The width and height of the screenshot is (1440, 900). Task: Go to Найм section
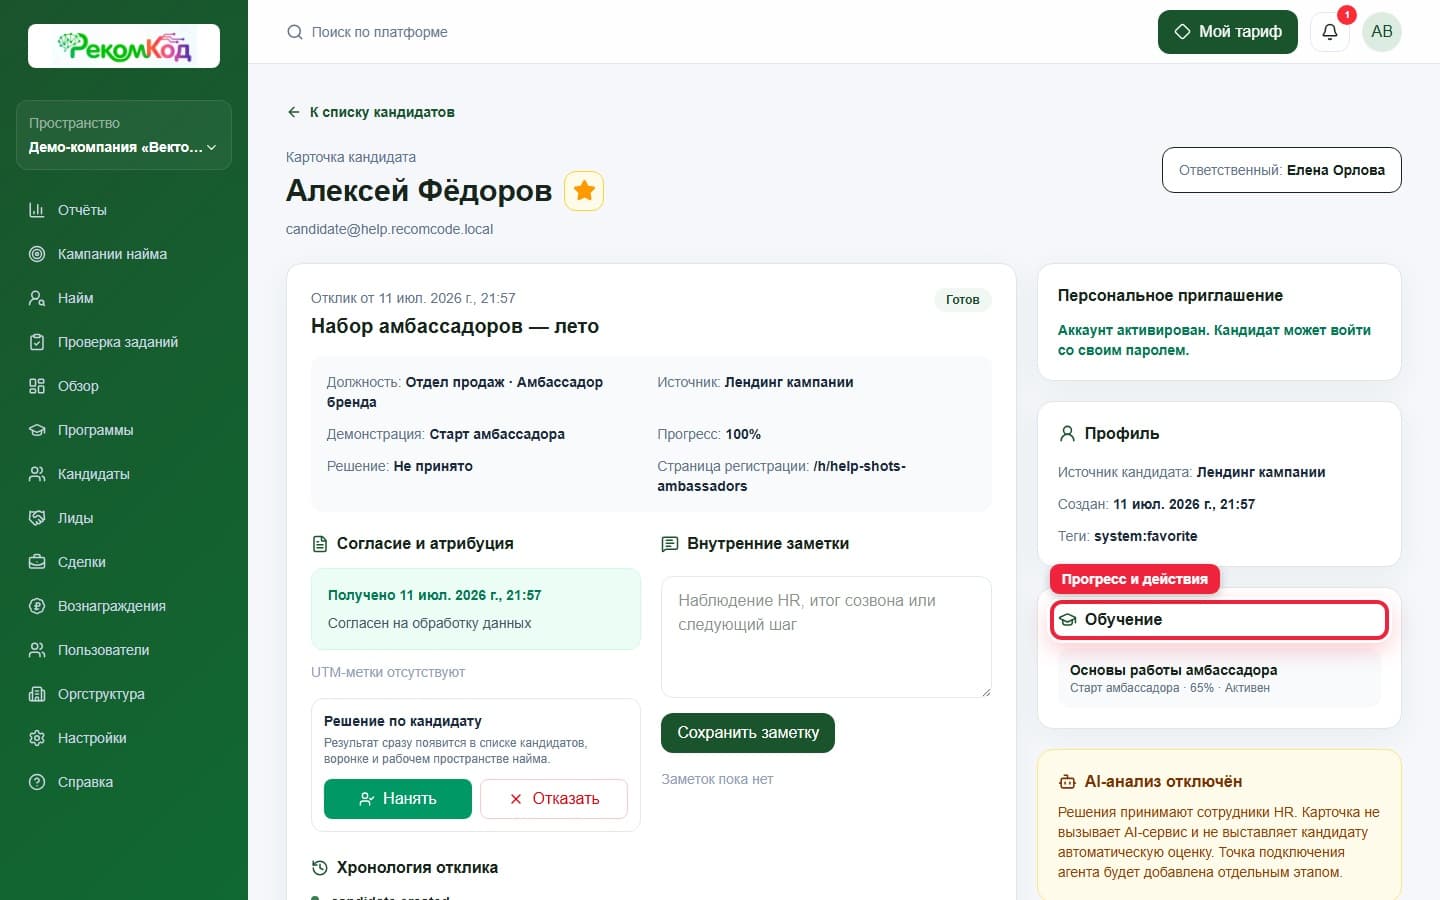pyautogui.click(x=124, y=298)
